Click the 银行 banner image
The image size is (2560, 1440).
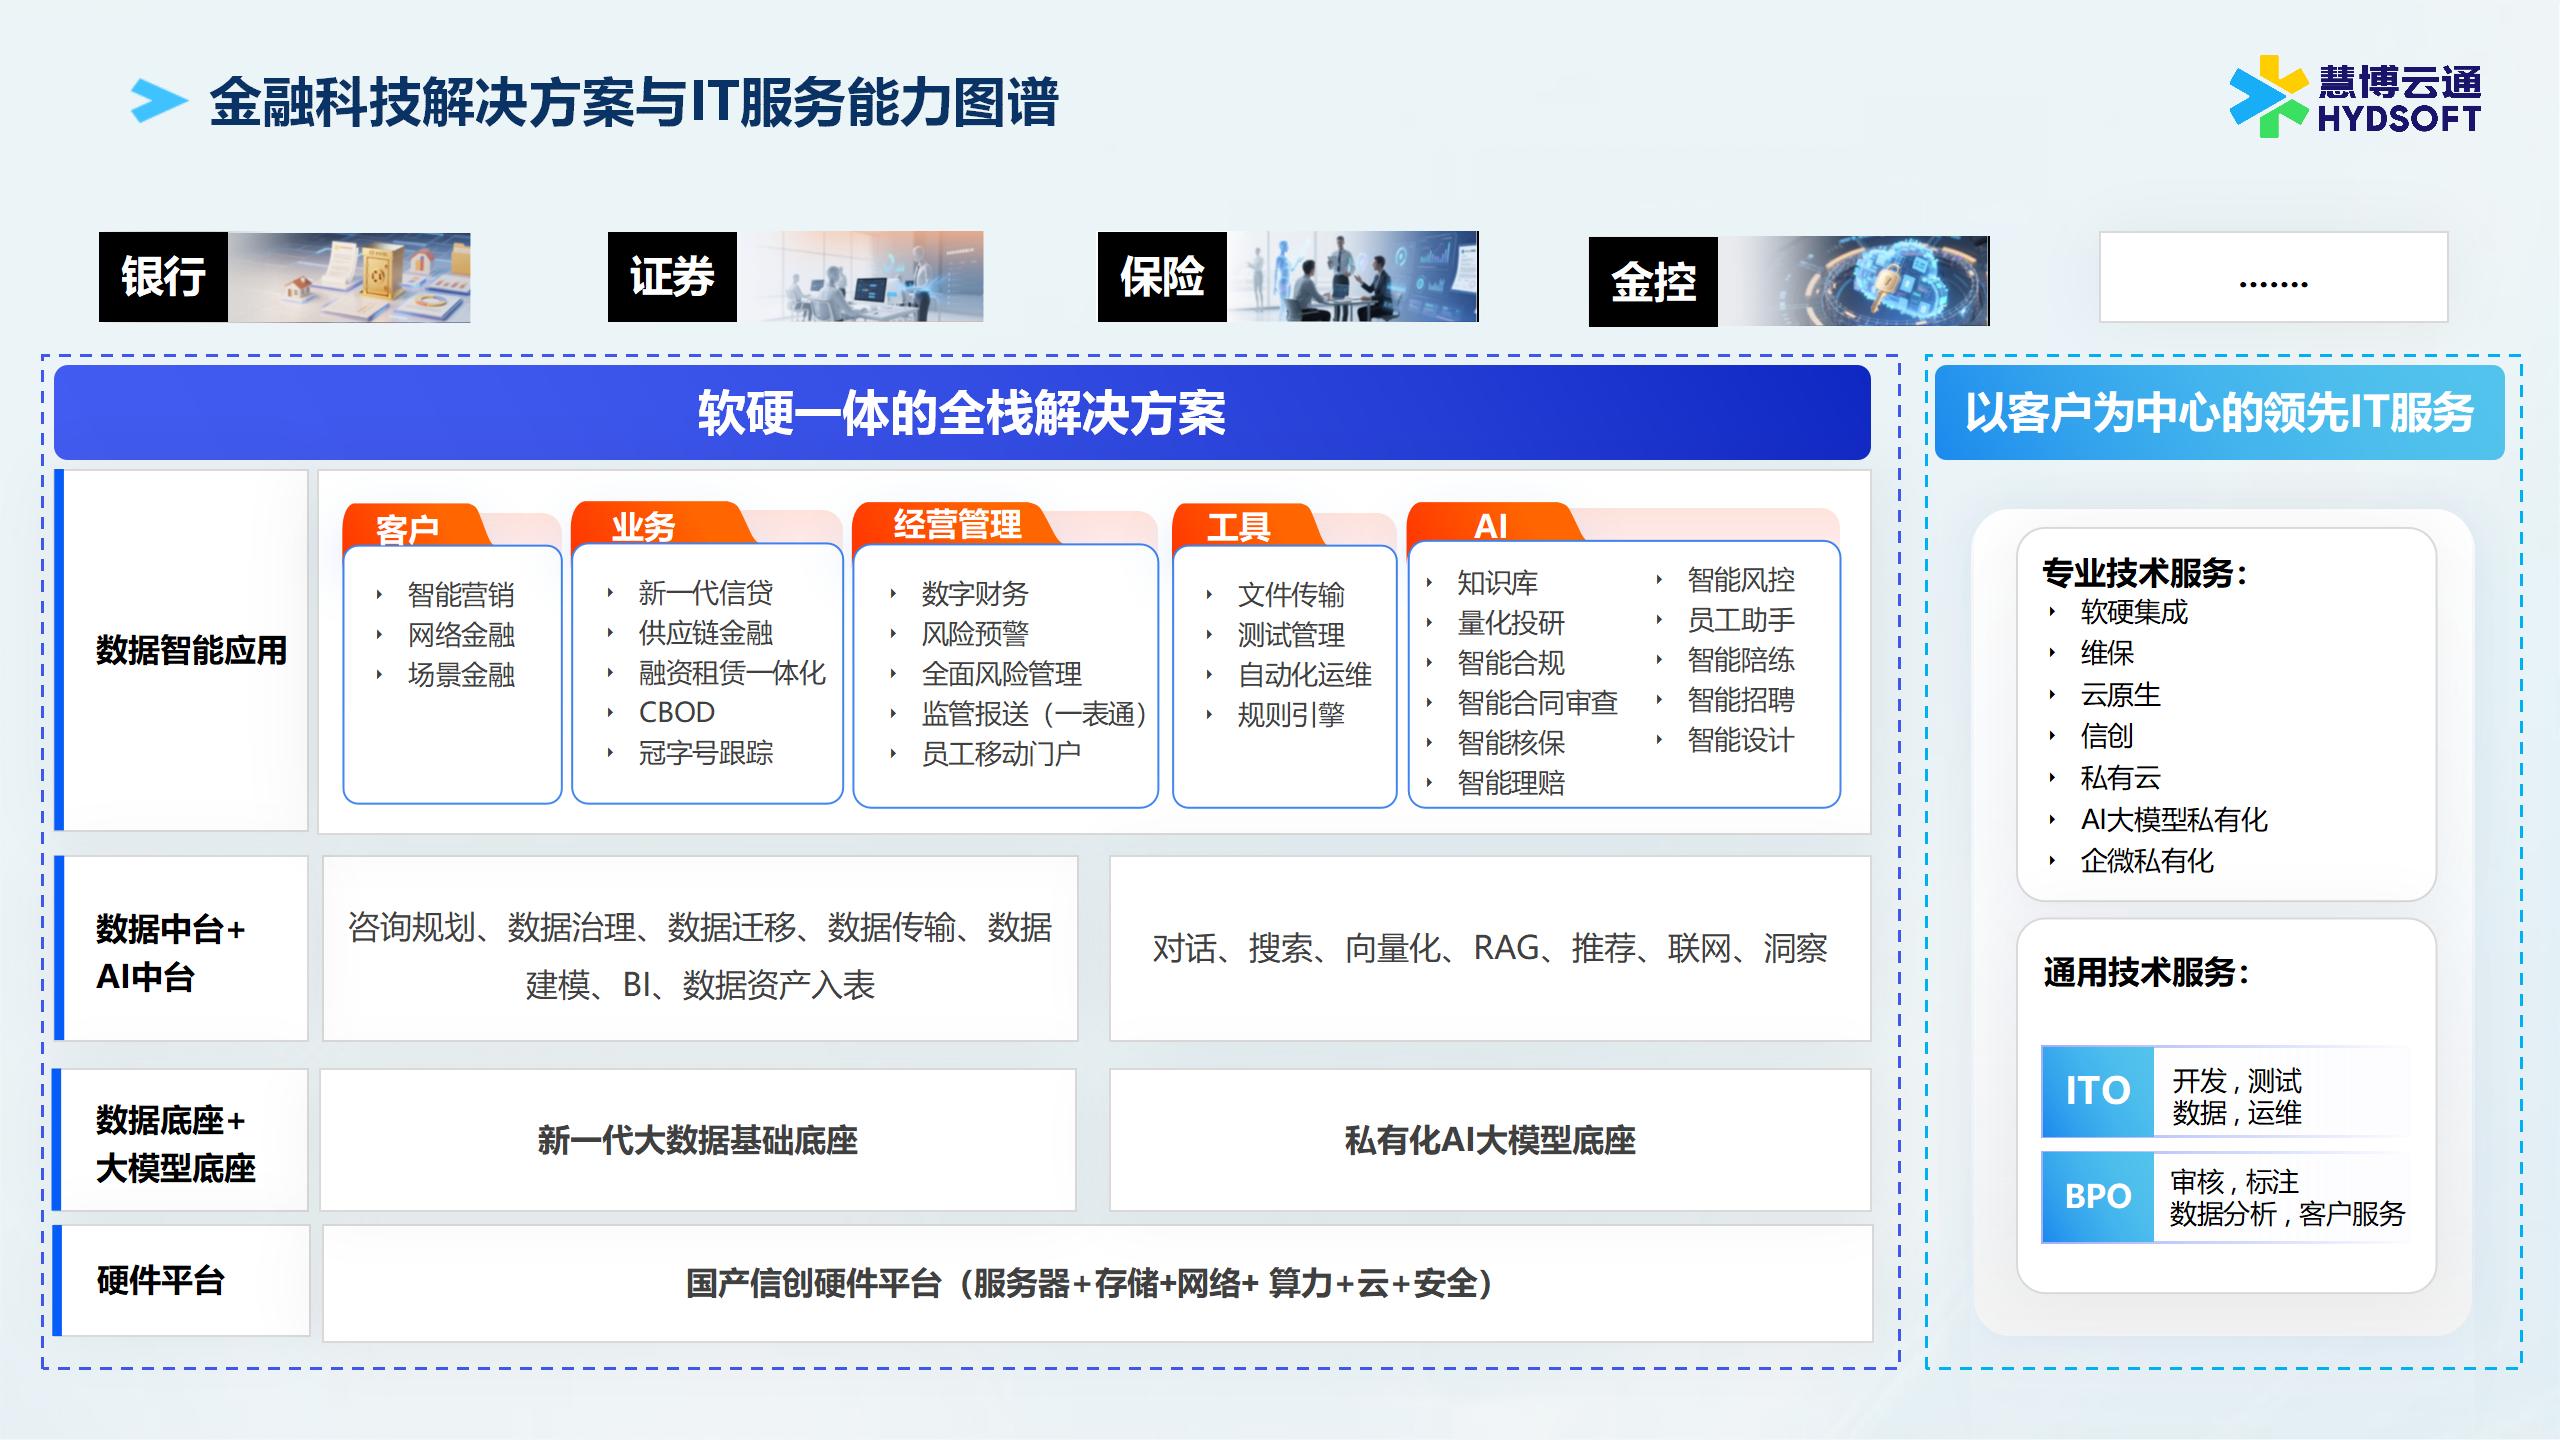click(x=348, y=277)
